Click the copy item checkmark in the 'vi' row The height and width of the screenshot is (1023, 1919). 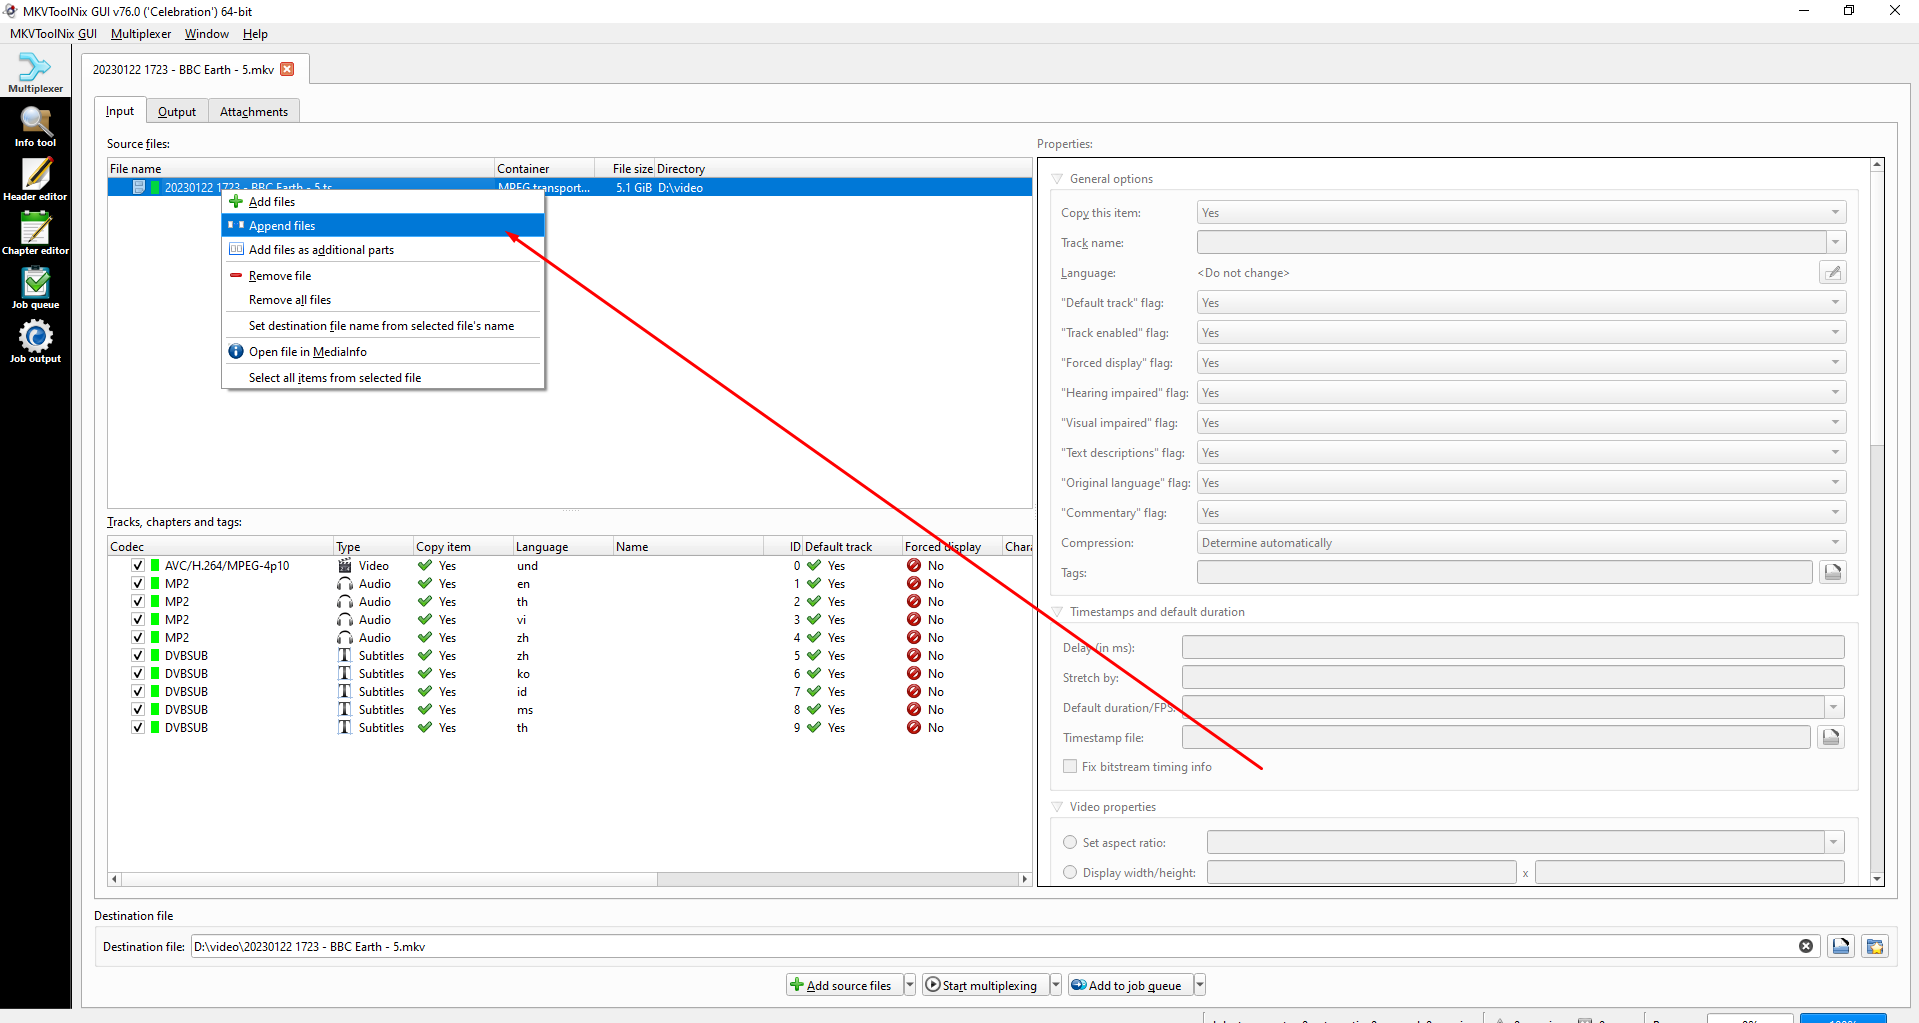coord(425,620)
